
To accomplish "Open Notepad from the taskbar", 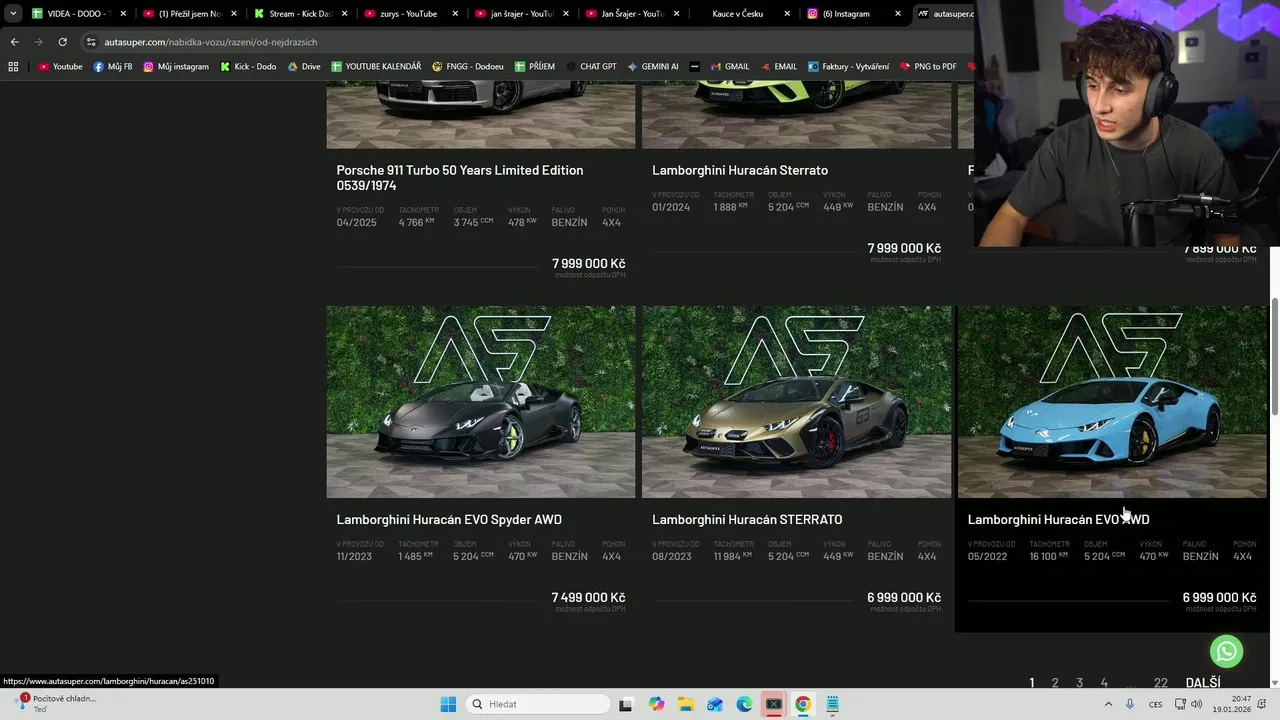I will [832, 704].
